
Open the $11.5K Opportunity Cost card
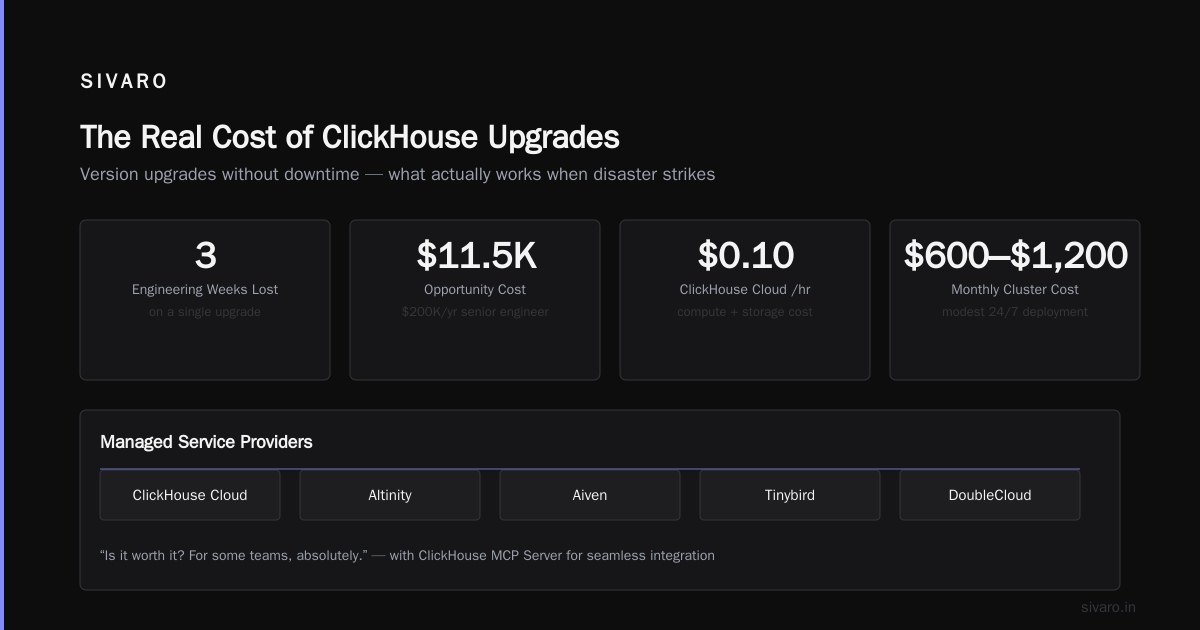click(475, 300)
